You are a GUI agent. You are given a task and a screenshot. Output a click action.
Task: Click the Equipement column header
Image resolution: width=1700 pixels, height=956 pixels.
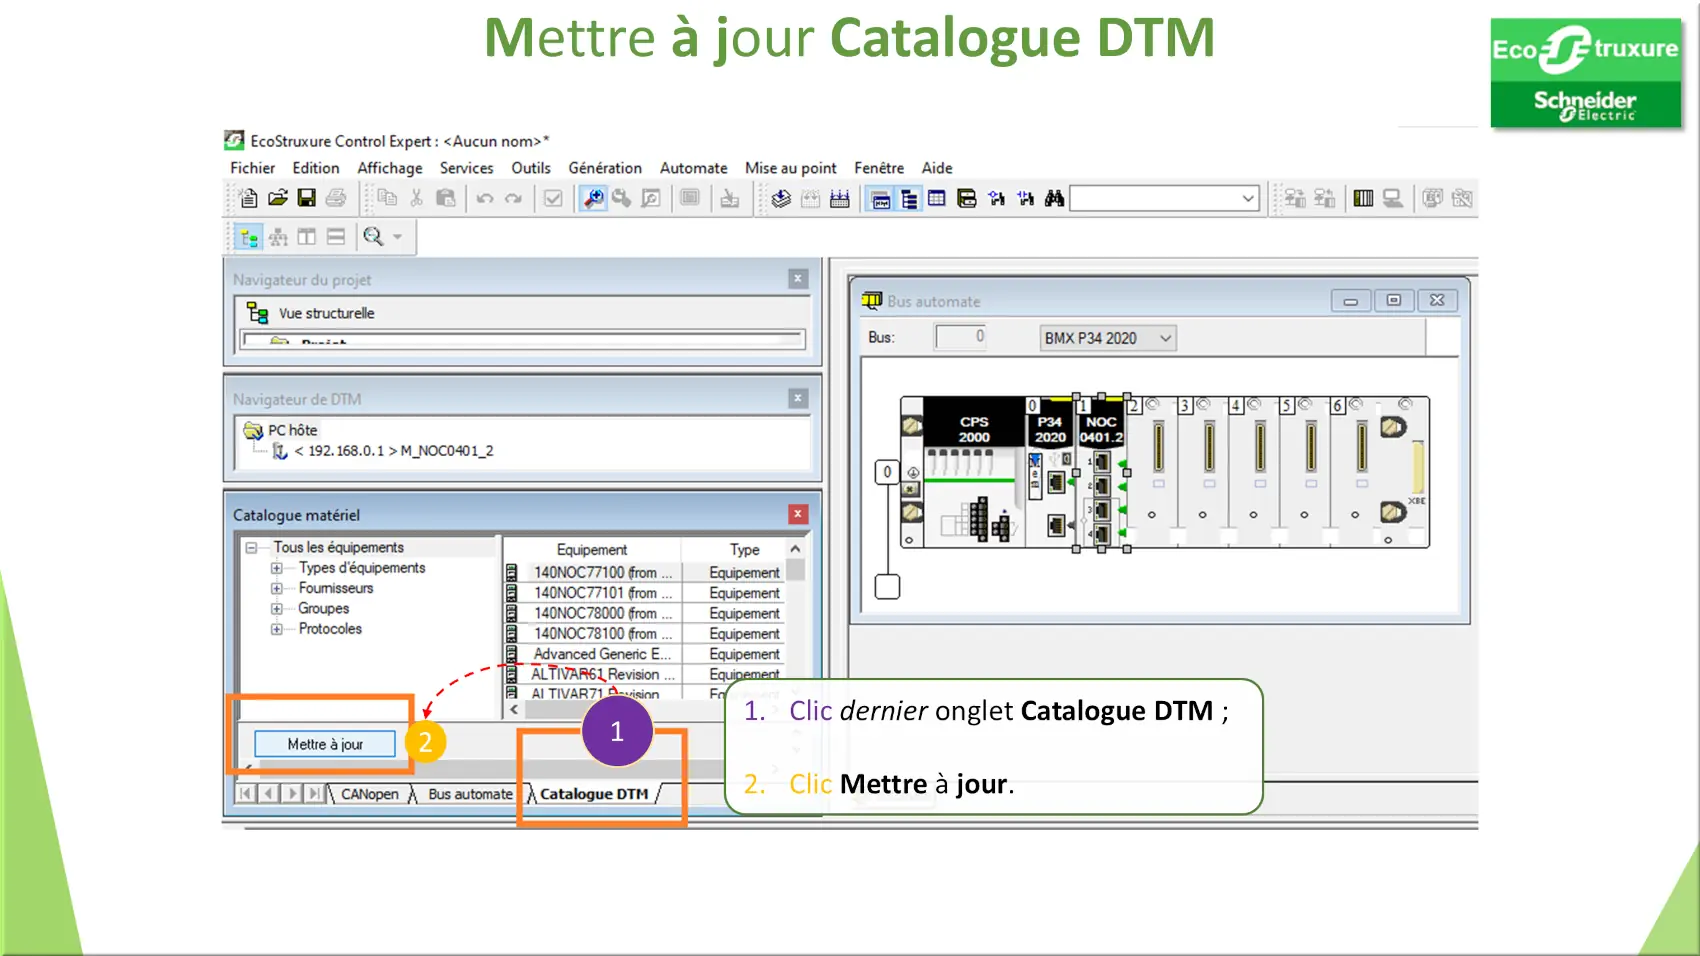pyautogui.click(x=592, y=550)
